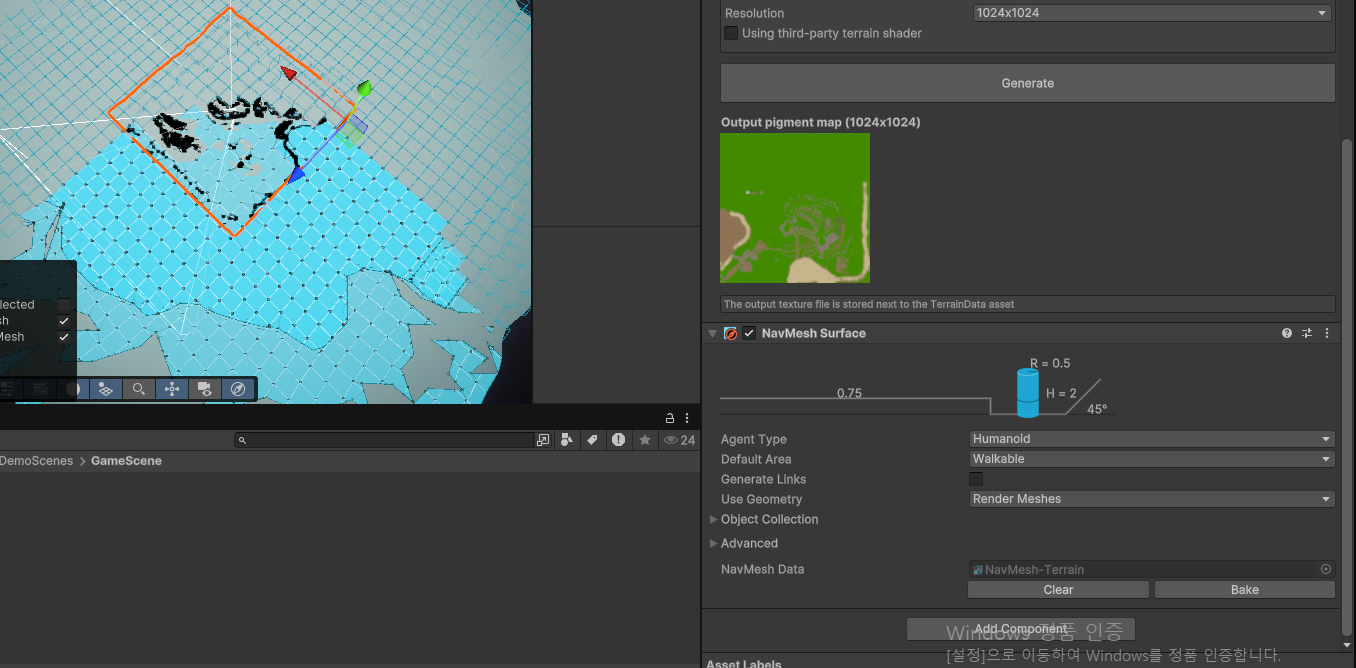Click the presets icon on NavMesh Surface
This screenshot has height=668, width=1356.
point(1306,333)
